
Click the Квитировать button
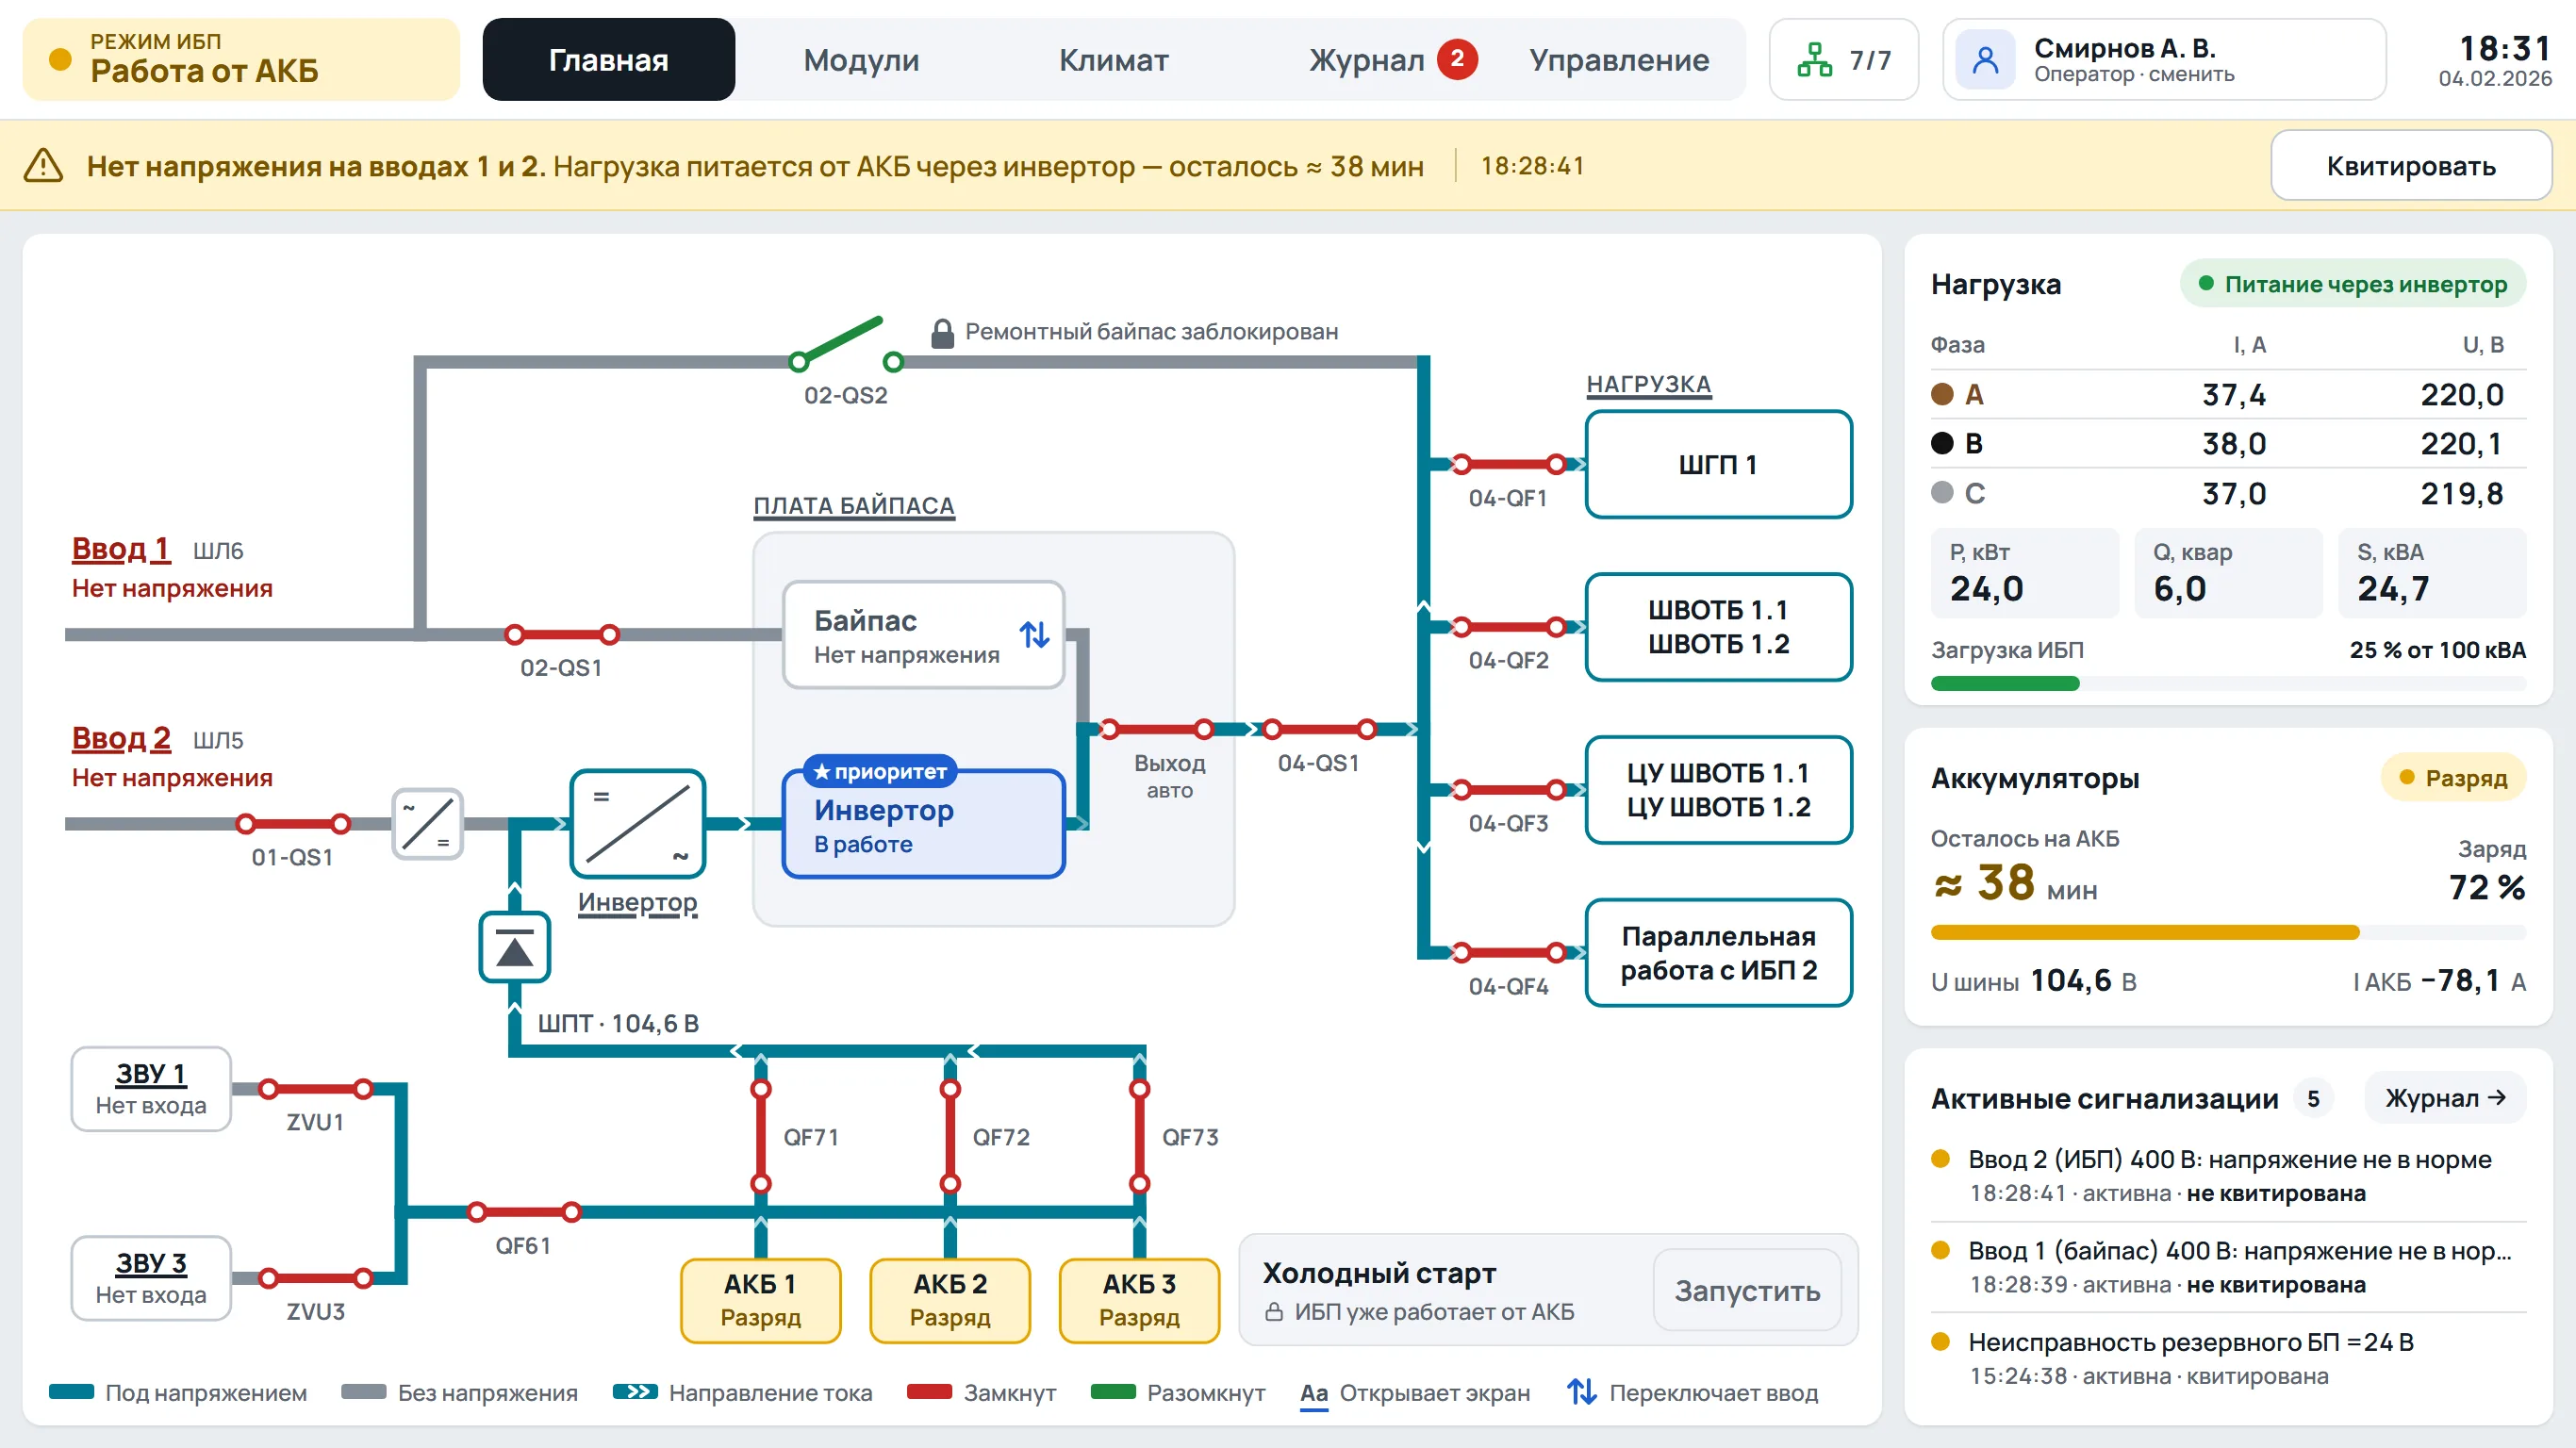[2410, 166]
